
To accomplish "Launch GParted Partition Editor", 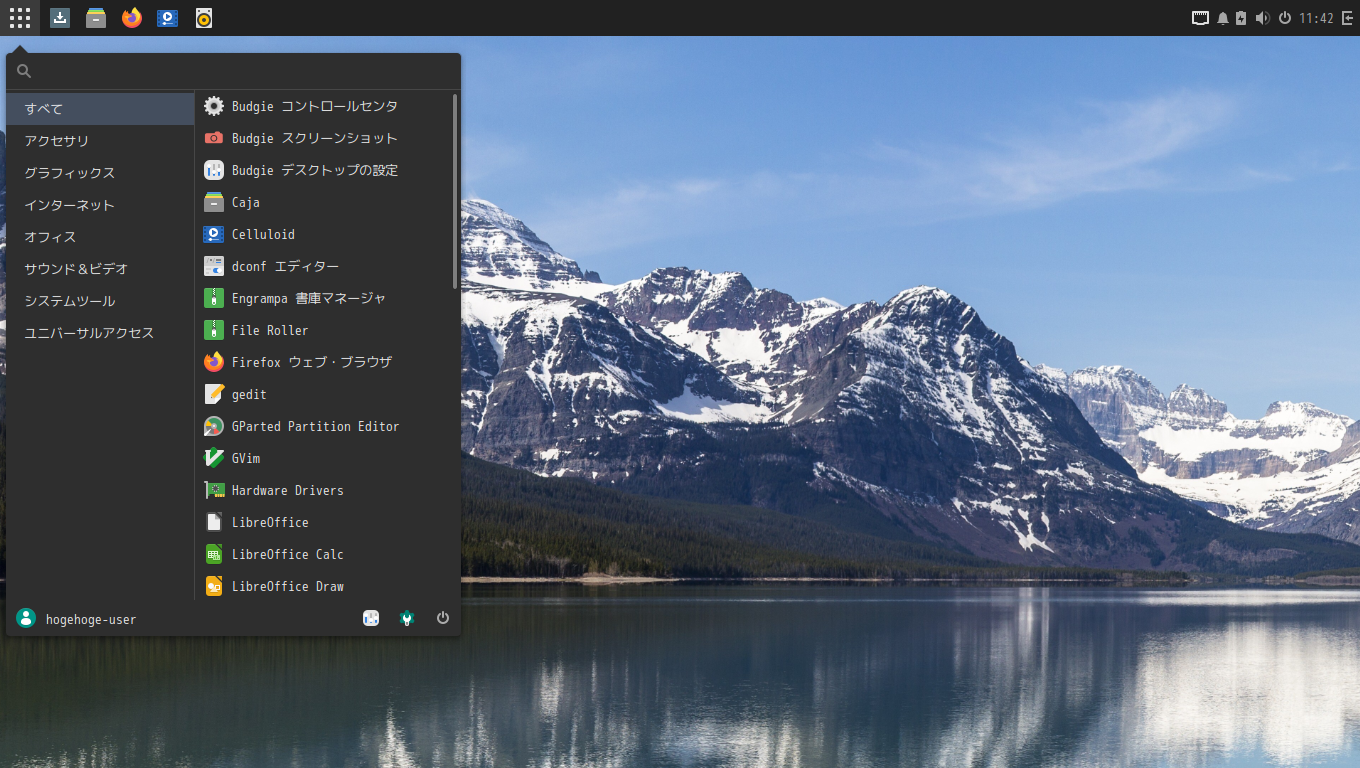I will point(314,426).
